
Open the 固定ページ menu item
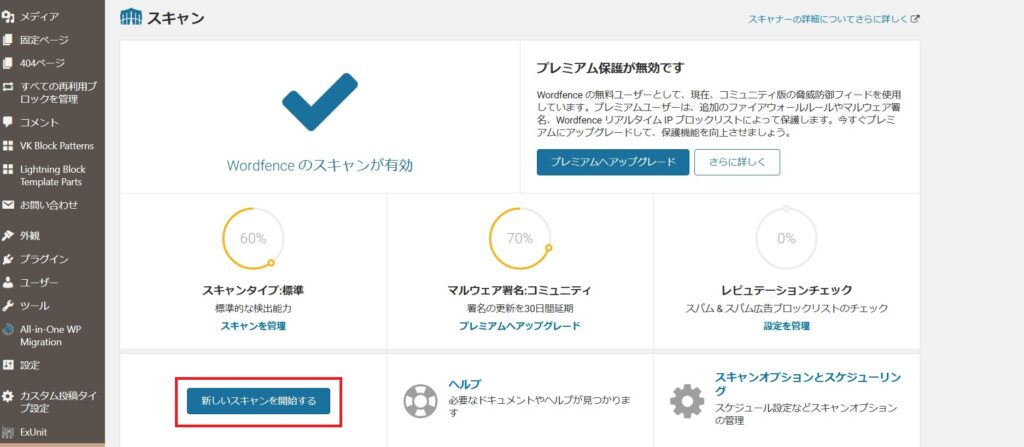point(44,40)
